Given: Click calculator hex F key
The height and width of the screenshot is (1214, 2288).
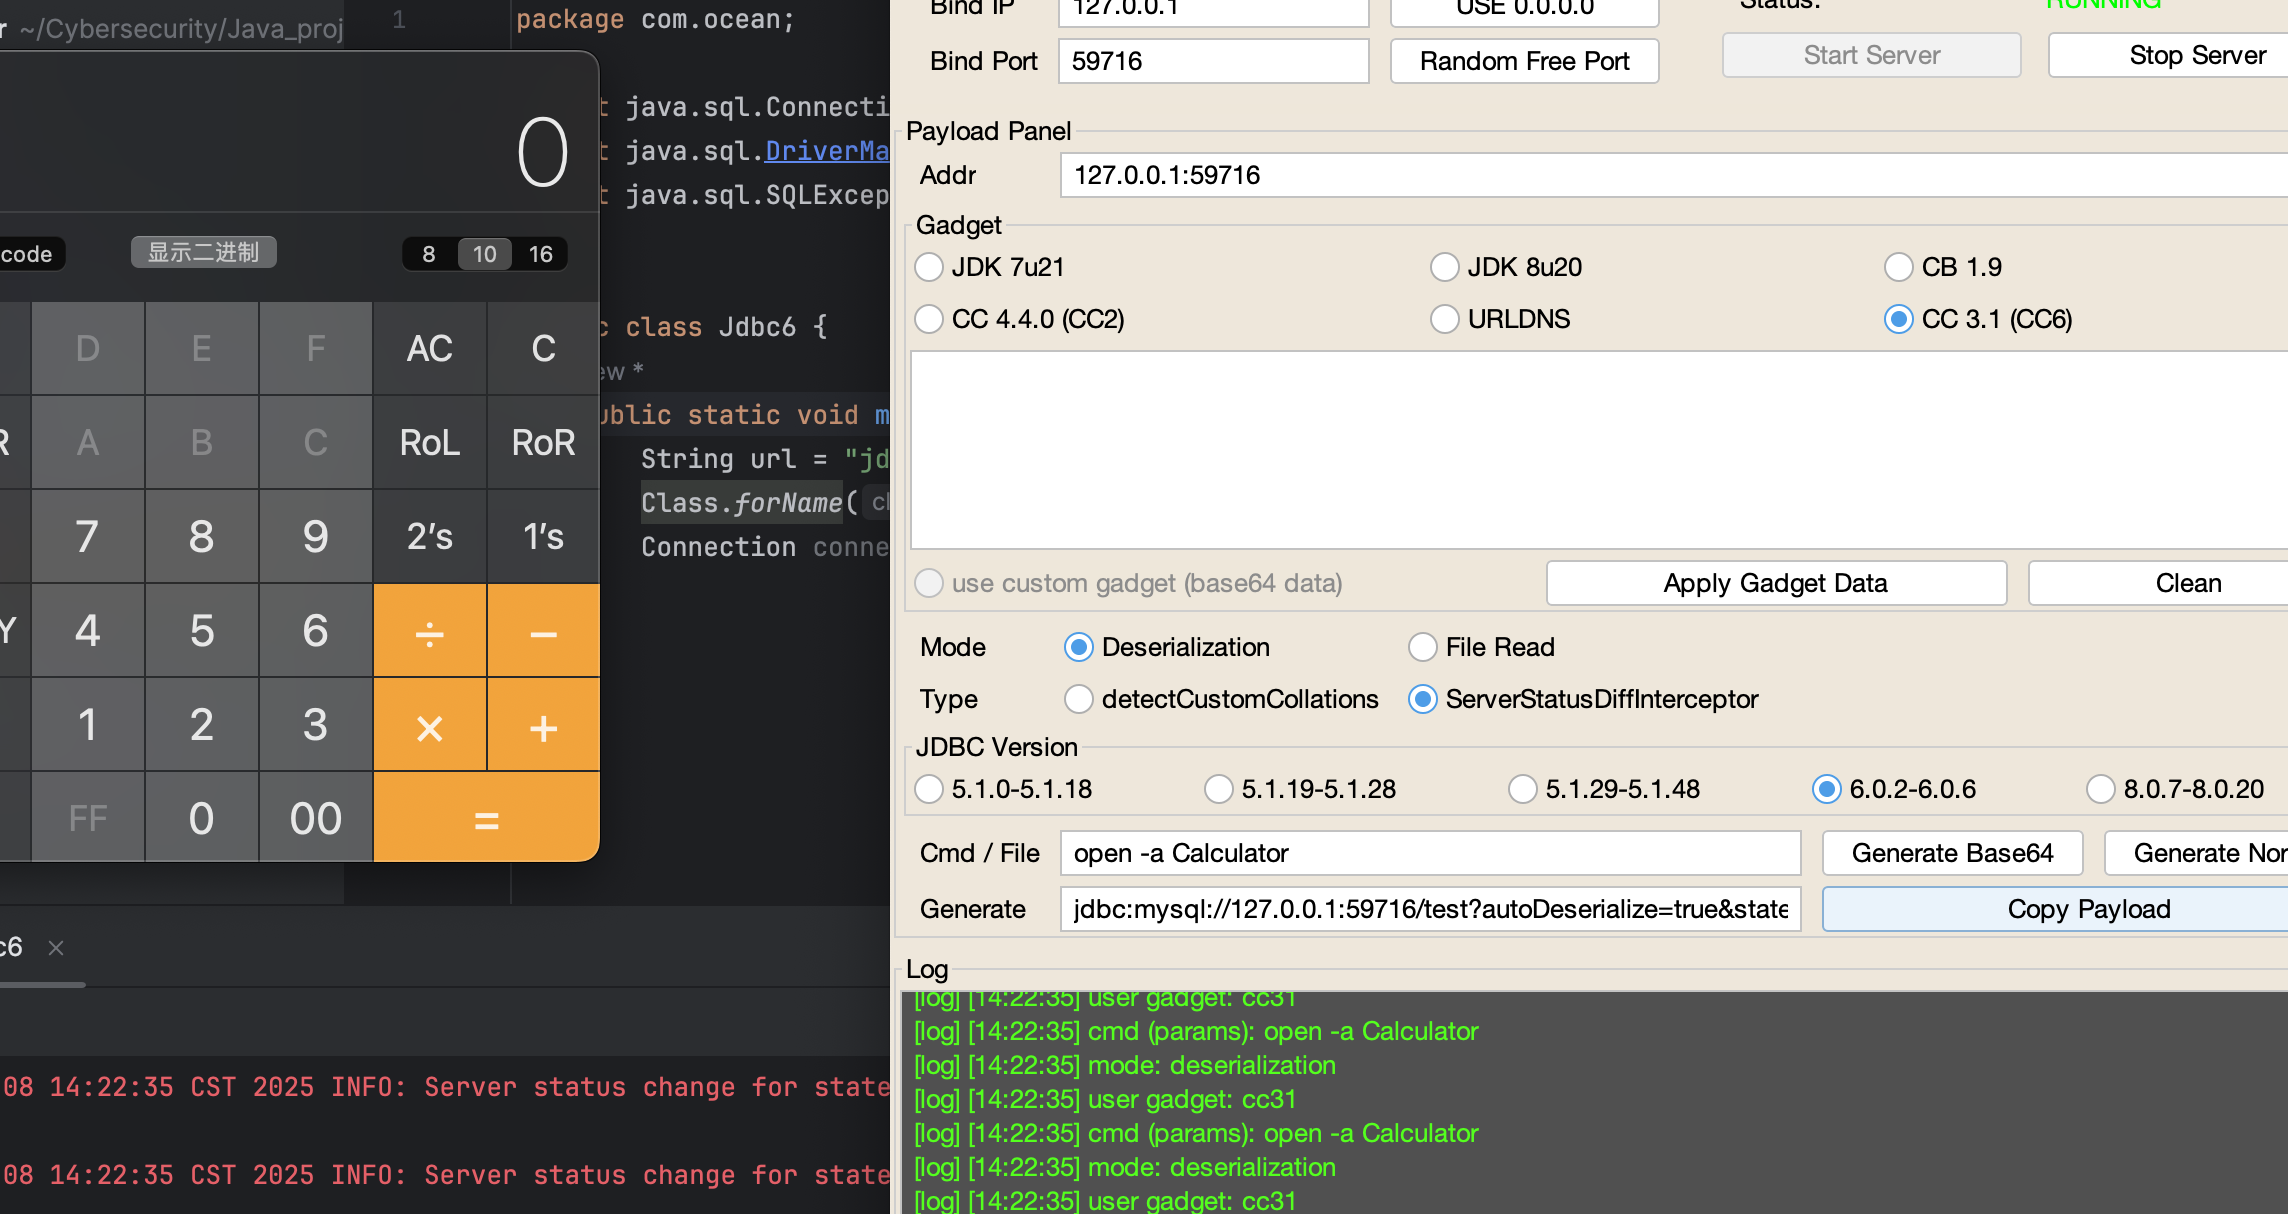Looking at the screenshot, I should tap(316, 349).
